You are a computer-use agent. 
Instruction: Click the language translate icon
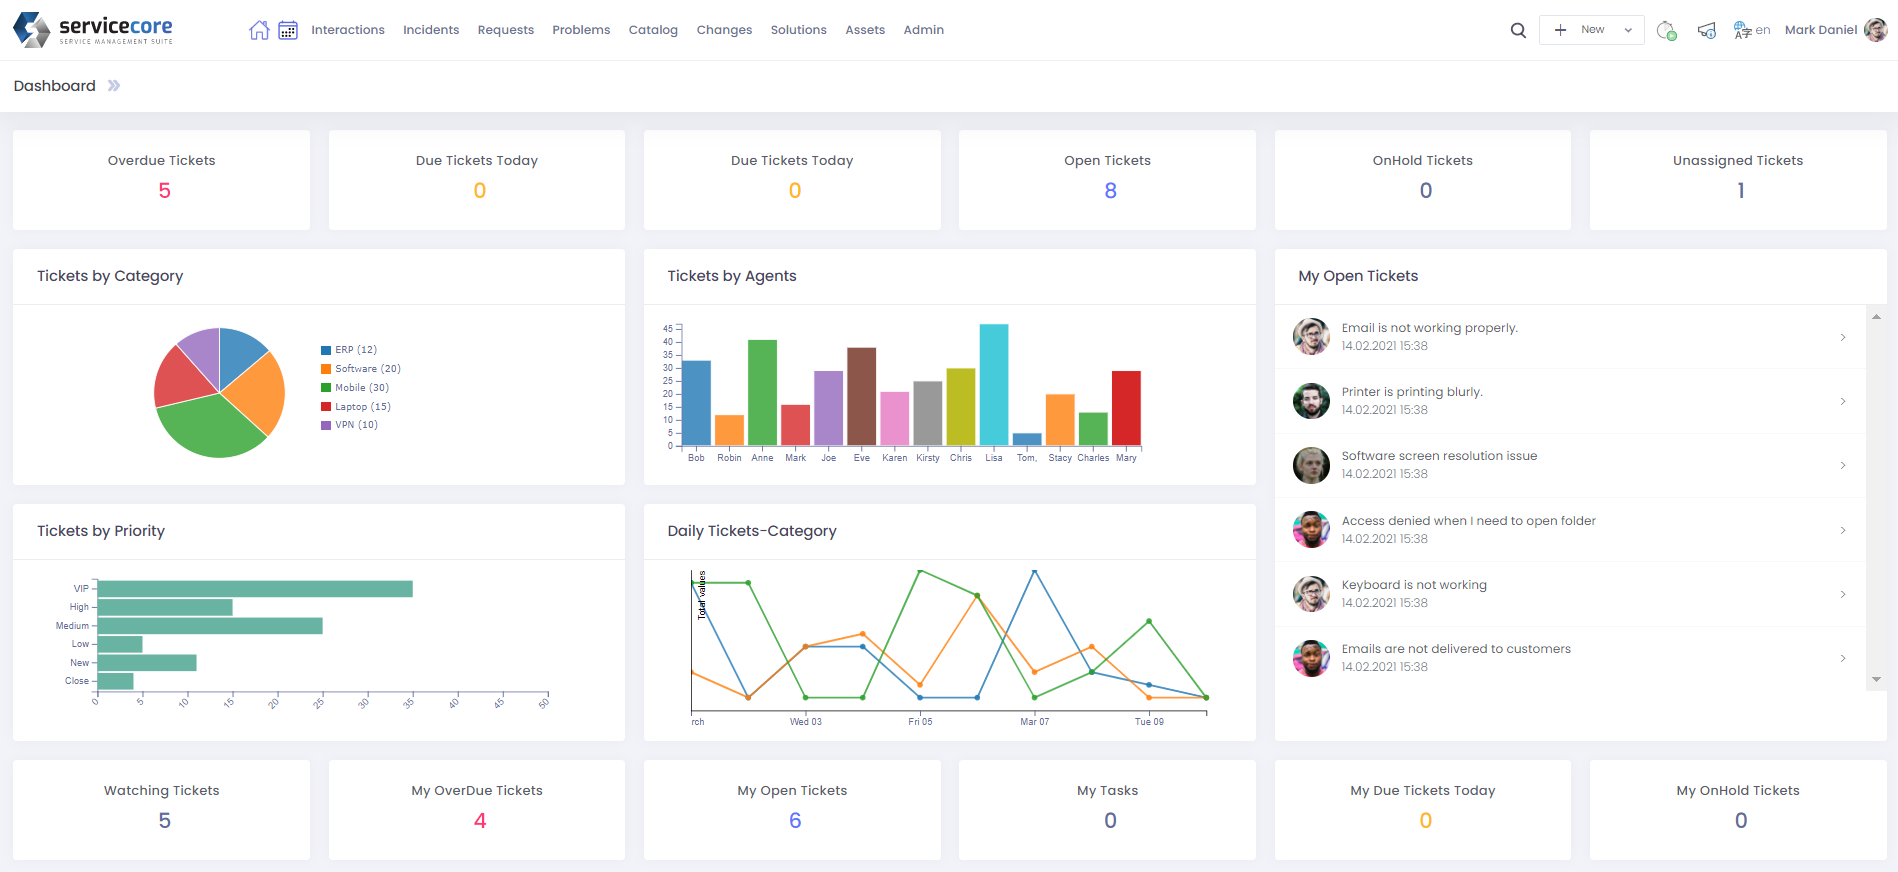point(1743,30)
